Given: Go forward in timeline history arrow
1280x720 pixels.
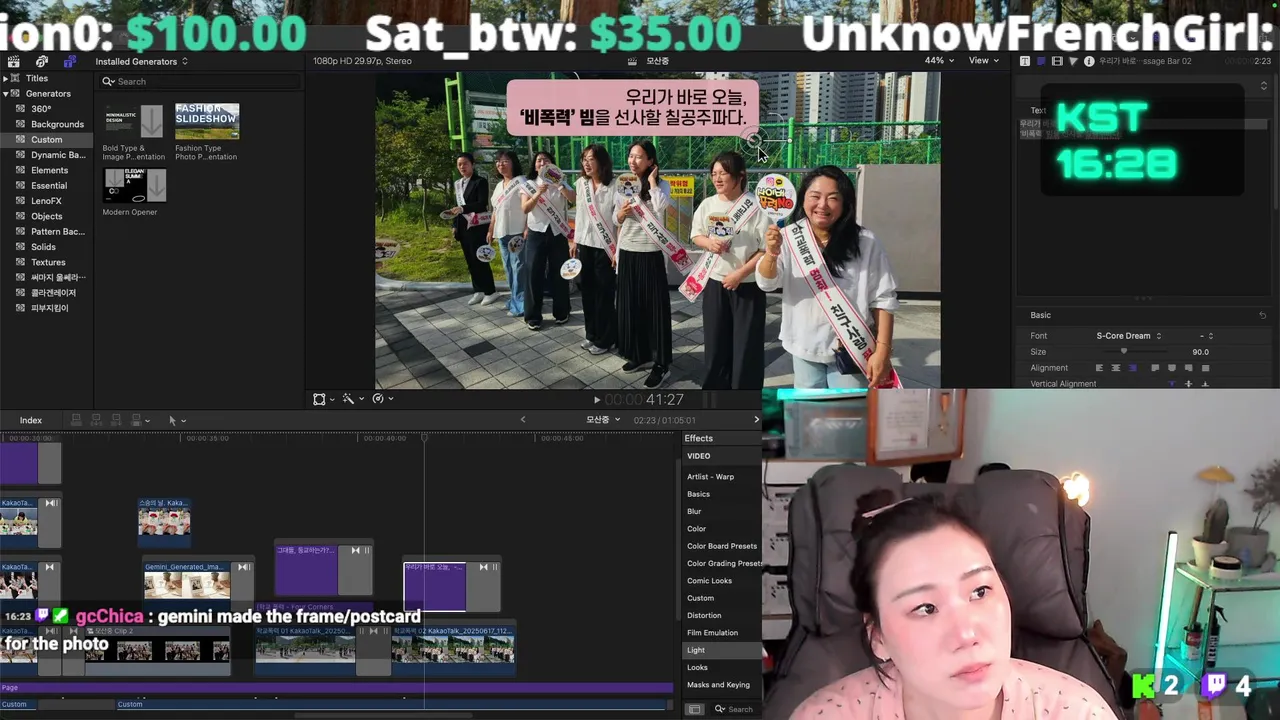Looking at the screenshot, I should coord(756,420).
